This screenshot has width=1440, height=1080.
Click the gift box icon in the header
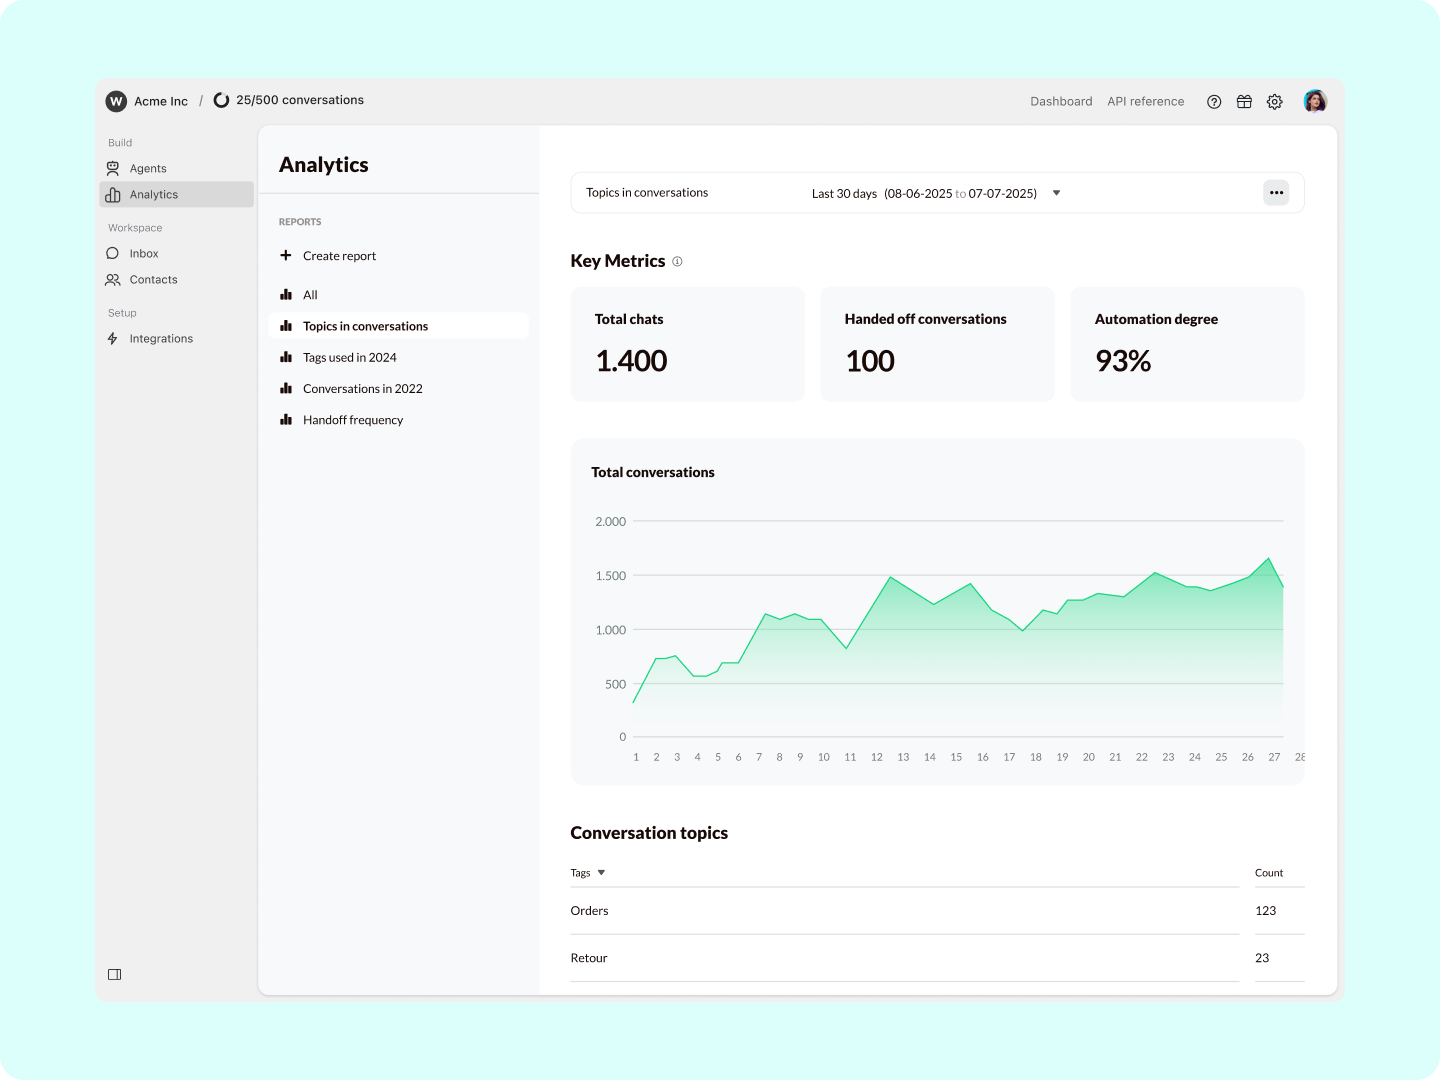pos(1244,101)
